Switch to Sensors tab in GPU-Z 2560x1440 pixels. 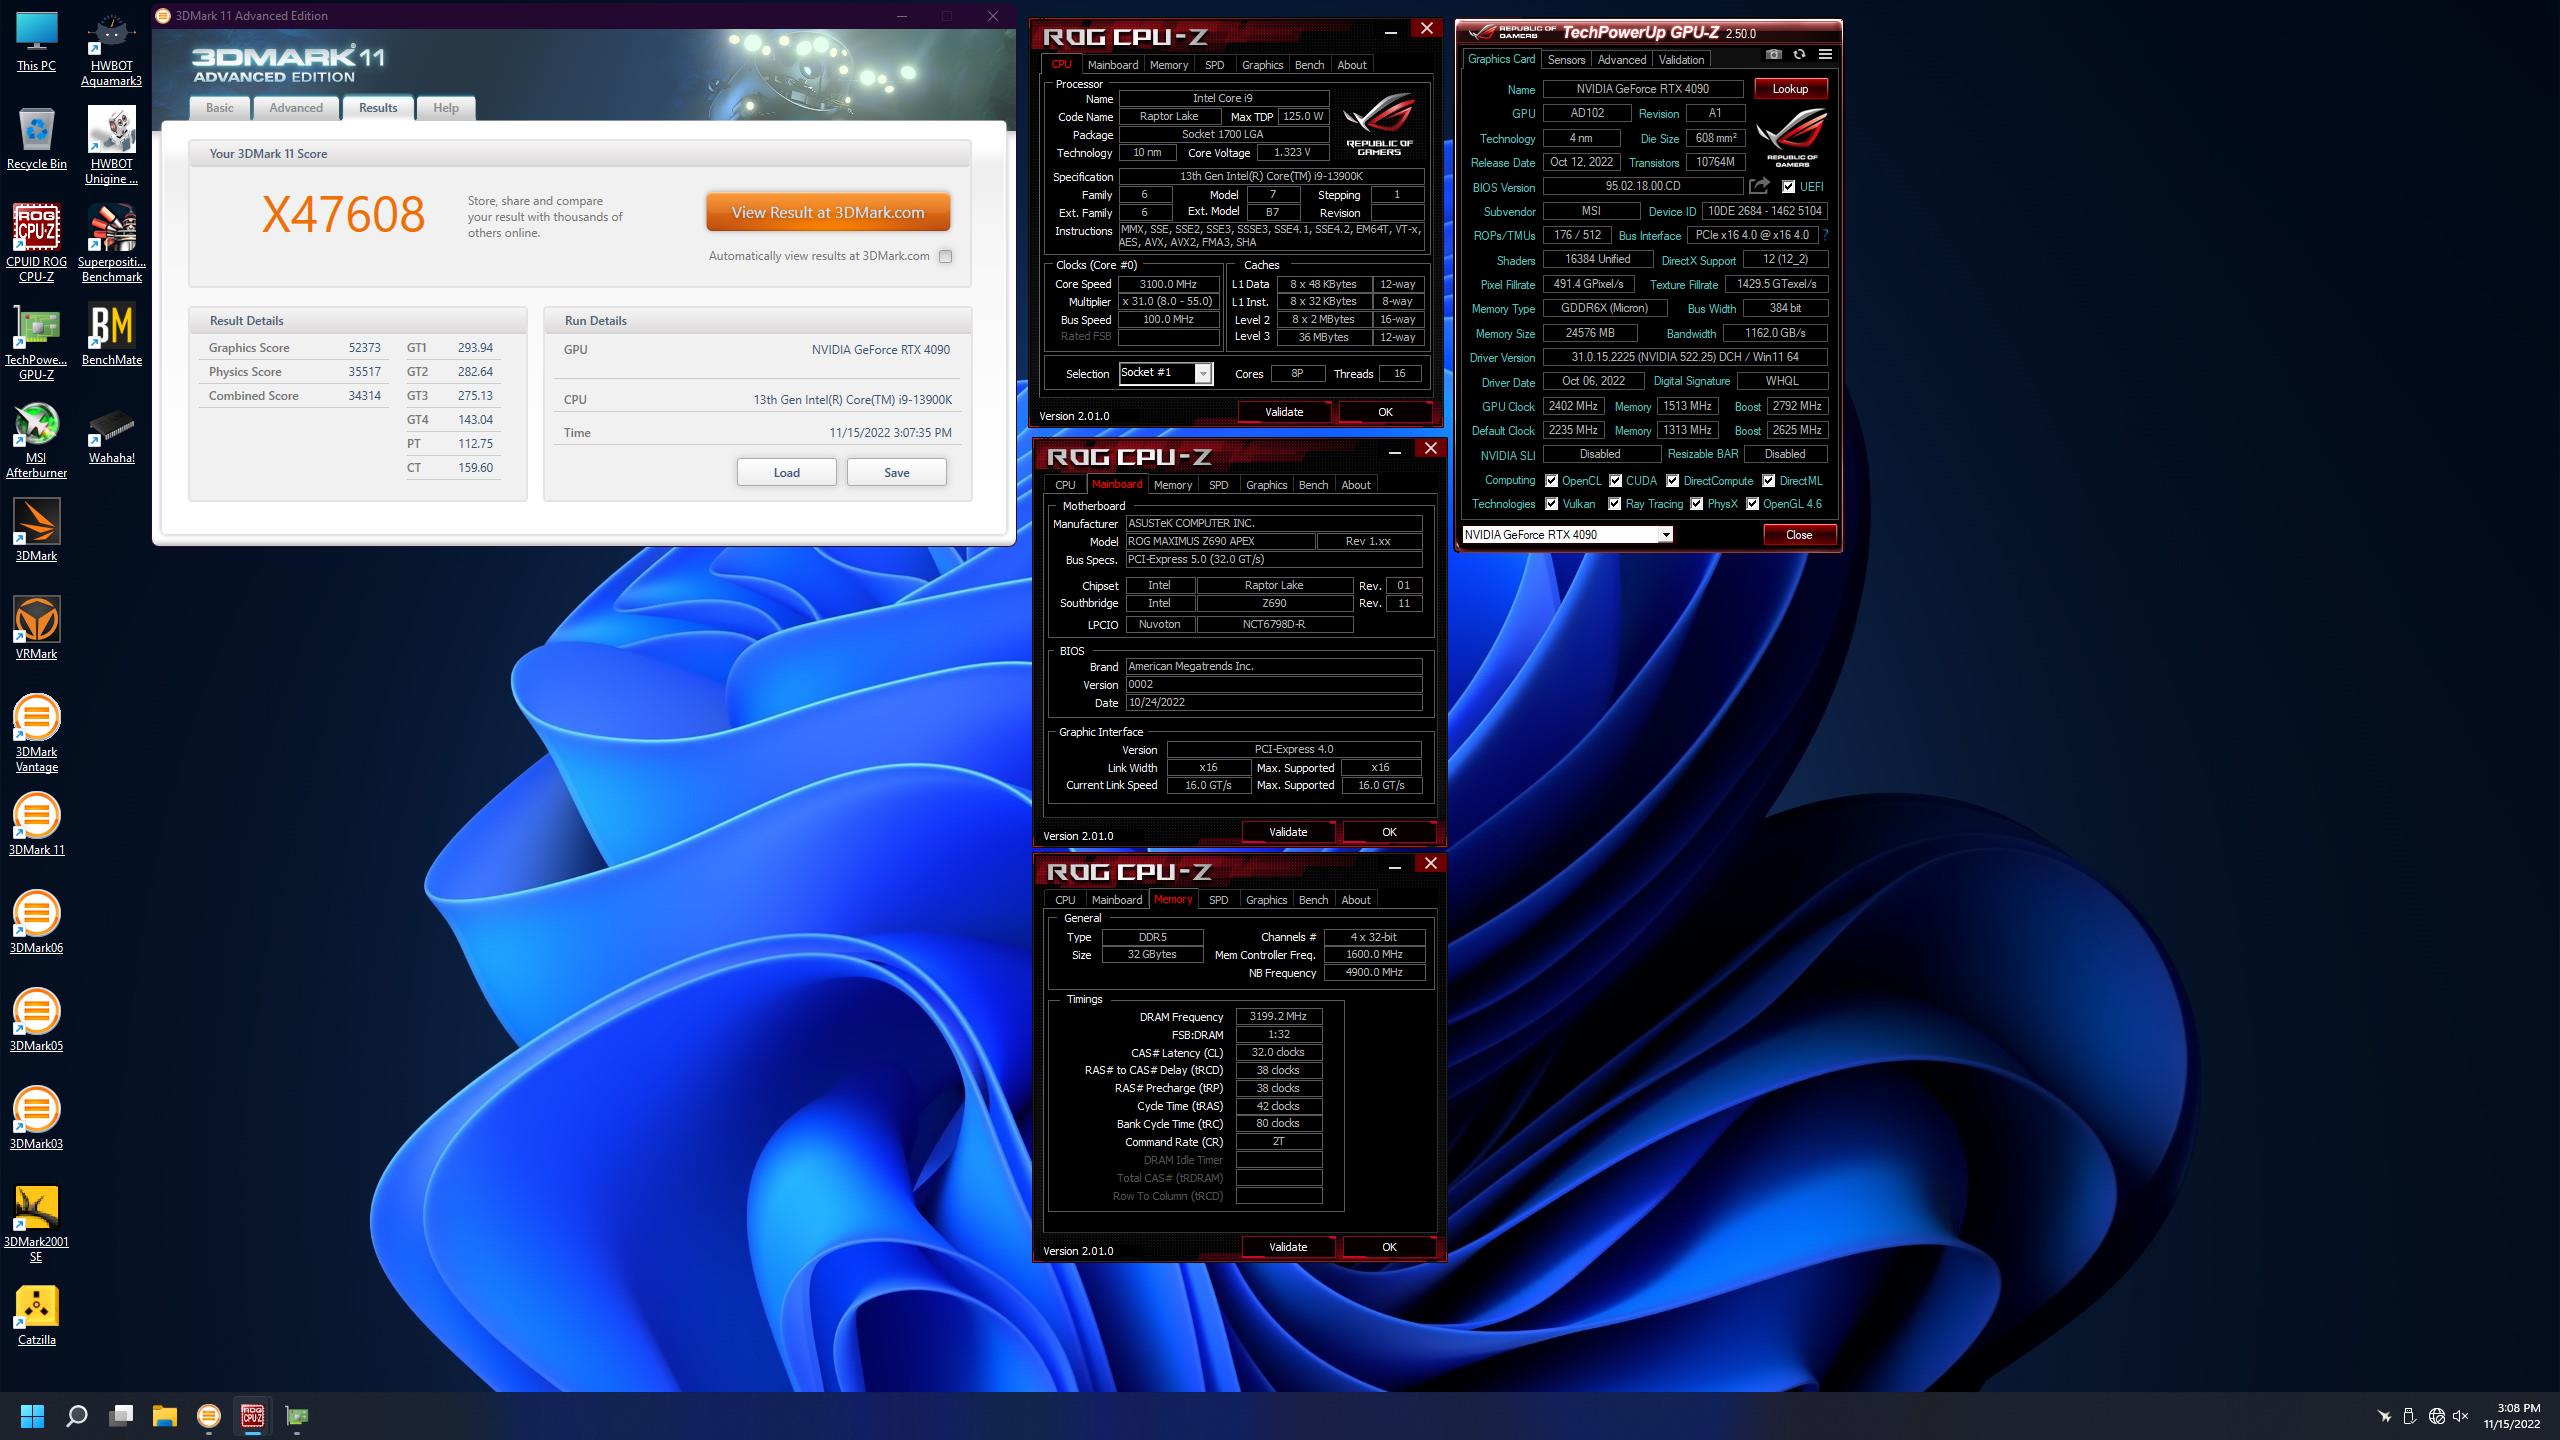point(1566,60)
